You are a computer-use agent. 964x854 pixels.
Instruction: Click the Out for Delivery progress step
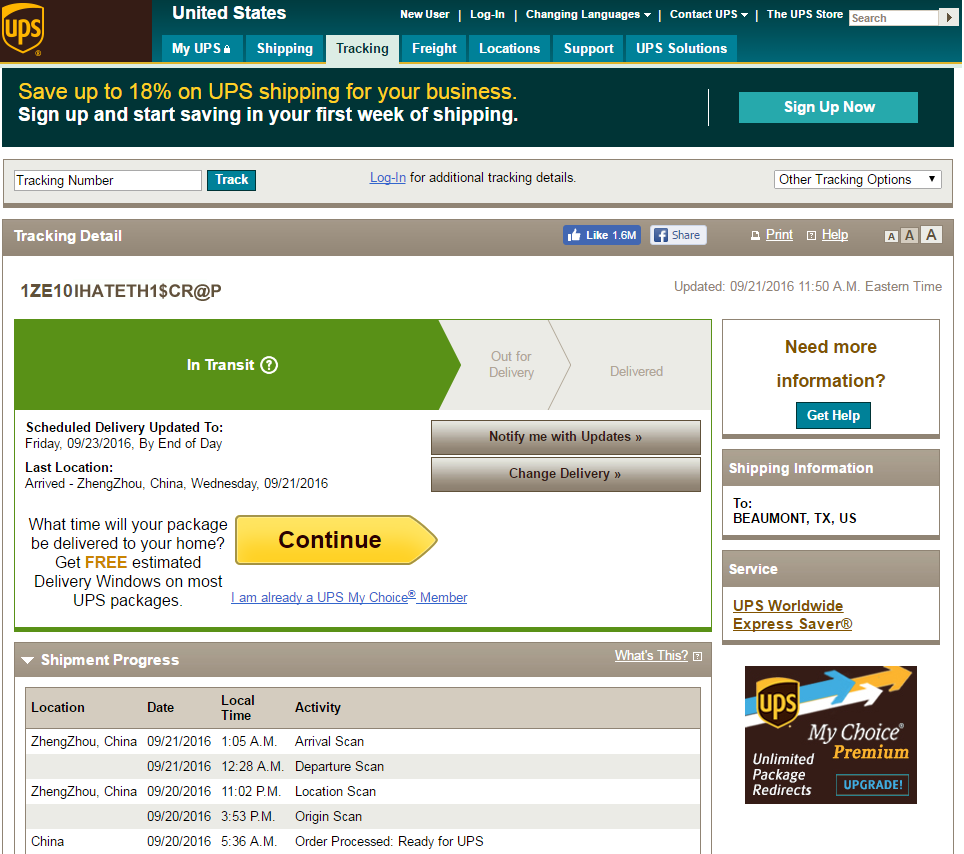pos(511,365)
